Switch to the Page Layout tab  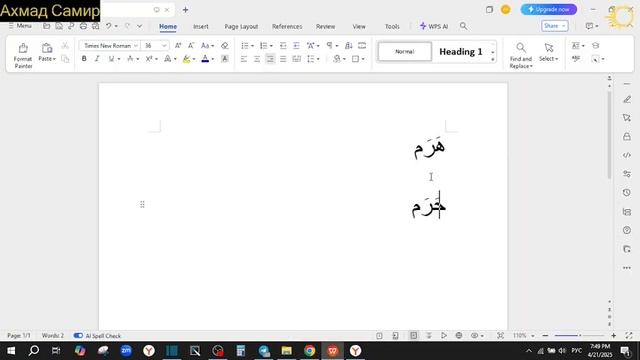[241, 26]
